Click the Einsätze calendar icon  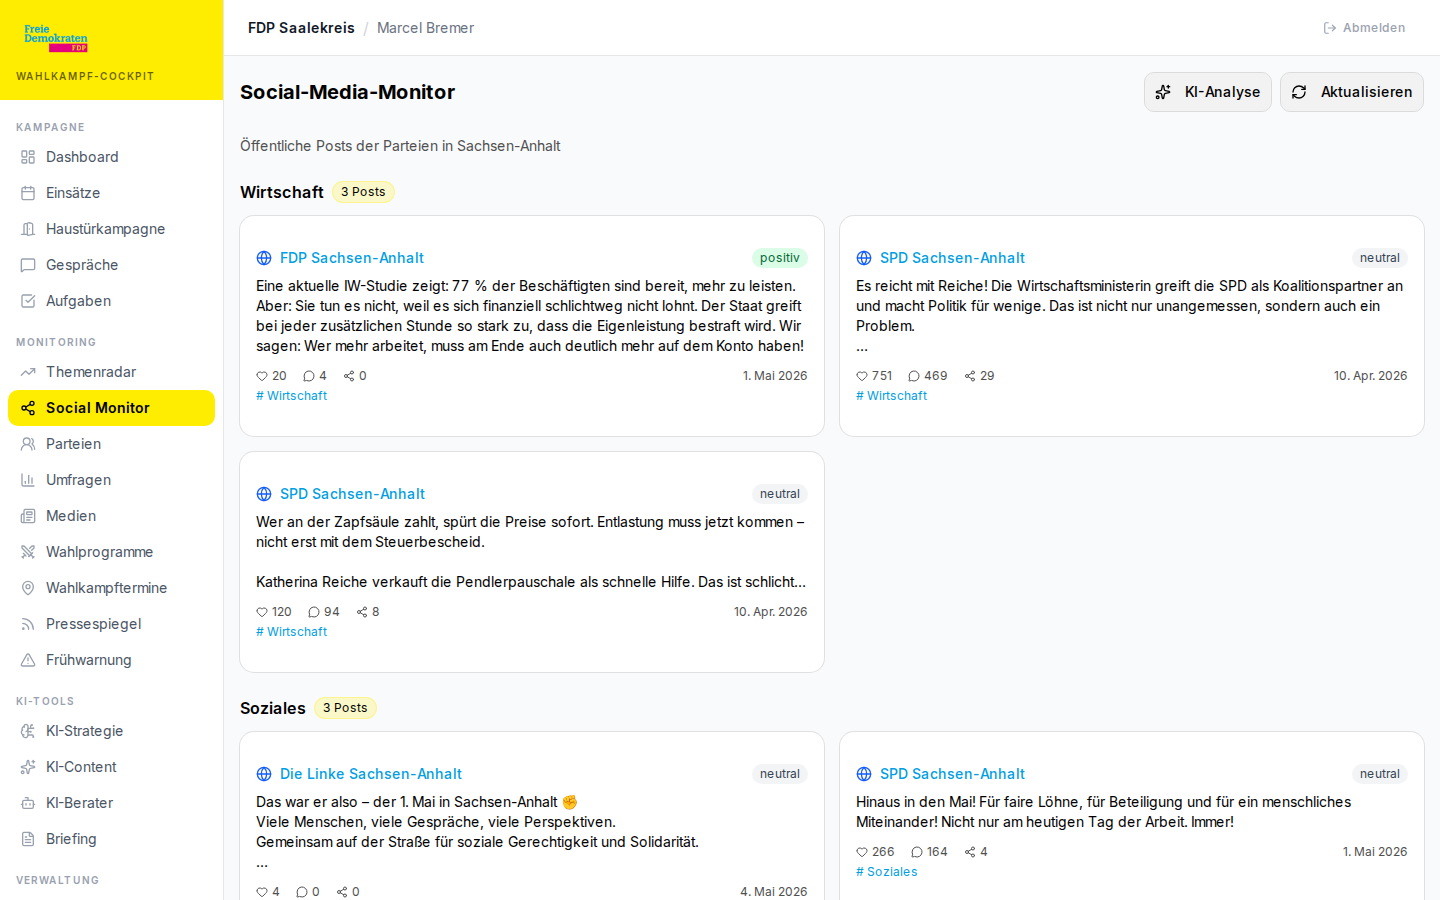(x=28, y=193)
